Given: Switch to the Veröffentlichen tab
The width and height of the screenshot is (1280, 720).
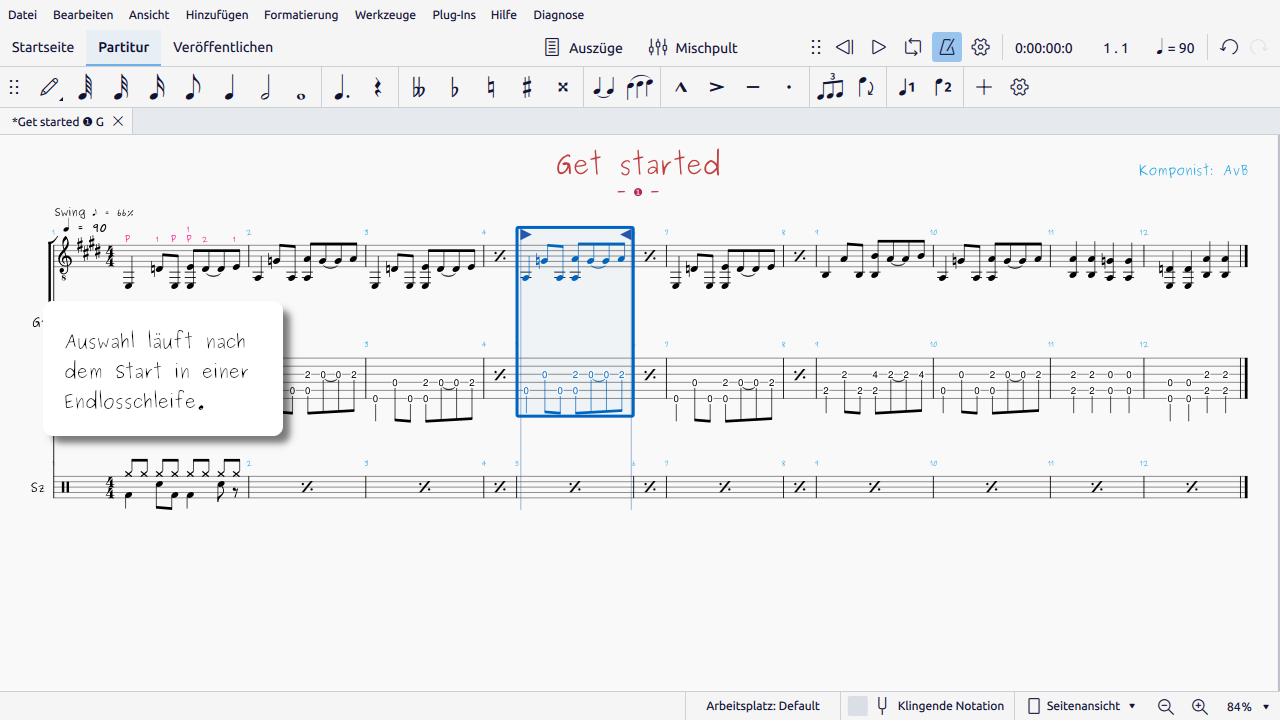Looking at the screenshot, I should 223,47.
